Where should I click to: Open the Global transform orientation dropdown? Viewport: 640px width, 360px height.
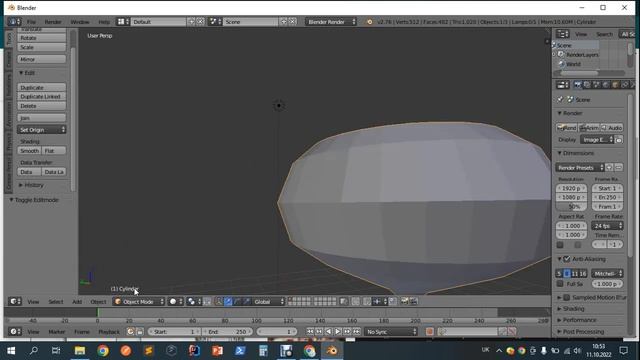tap(269, 302)
